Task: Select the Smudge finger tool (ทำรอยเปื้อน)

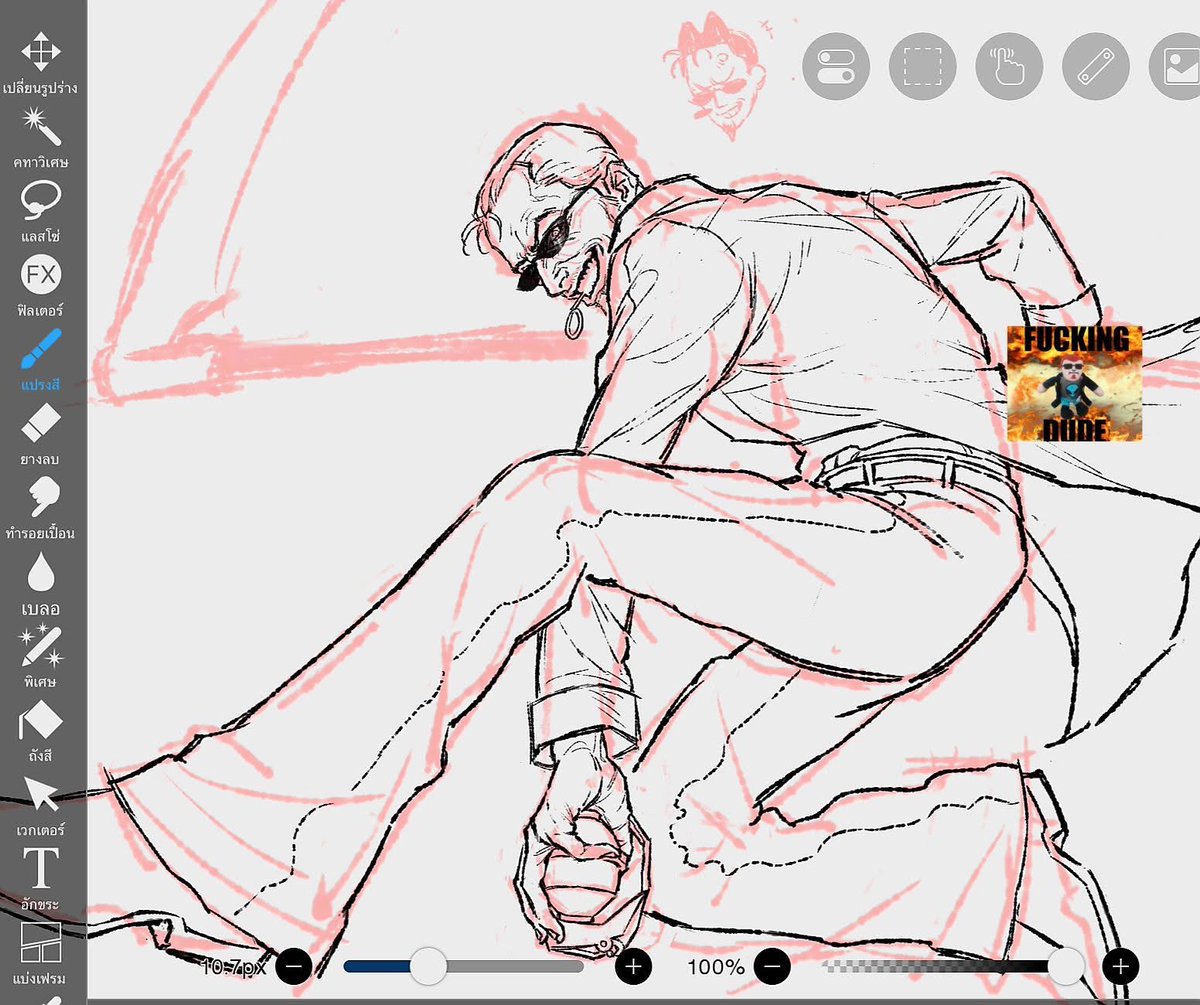Action: click(x=41, y=507)
